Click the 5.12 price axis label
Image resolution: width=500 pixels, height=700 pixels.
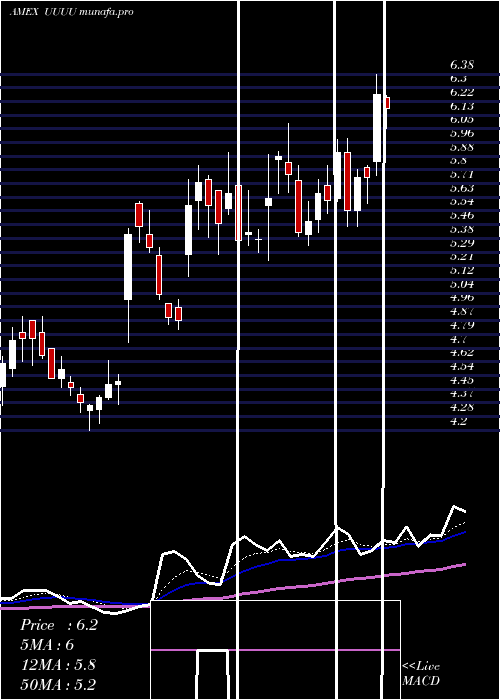(x=462, y=270)
